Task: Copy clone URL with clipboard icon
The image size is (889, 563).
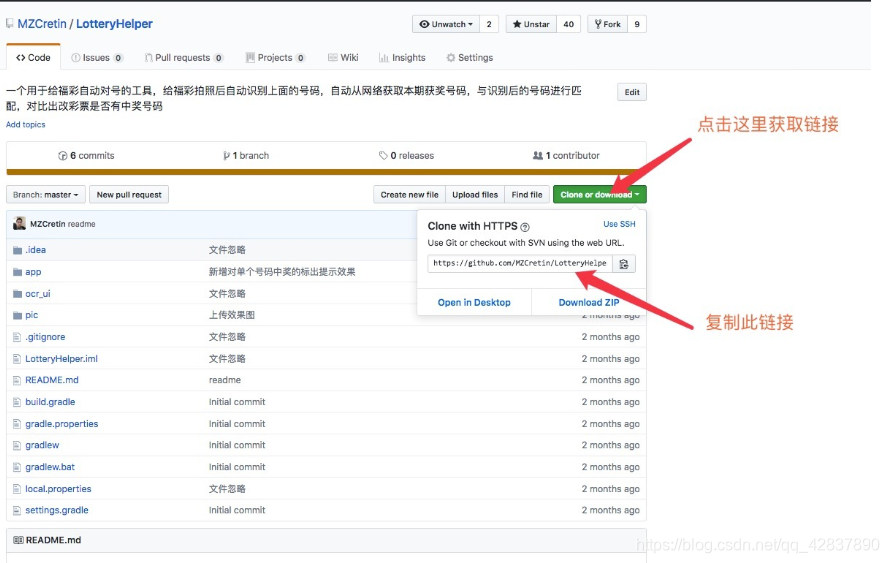Action: (x=624, y=264)
